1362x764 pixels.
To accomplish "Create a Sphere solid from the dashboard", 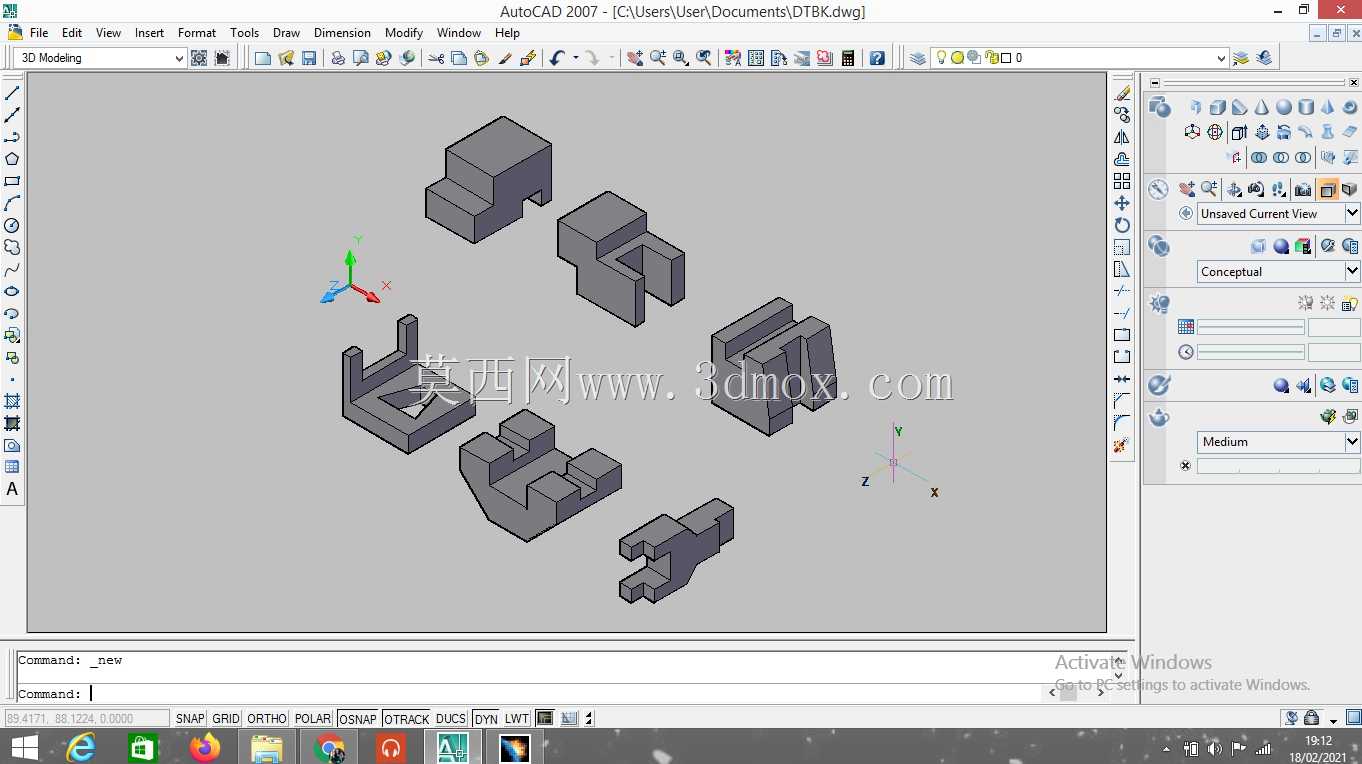I will click(x=1283, y=107).
